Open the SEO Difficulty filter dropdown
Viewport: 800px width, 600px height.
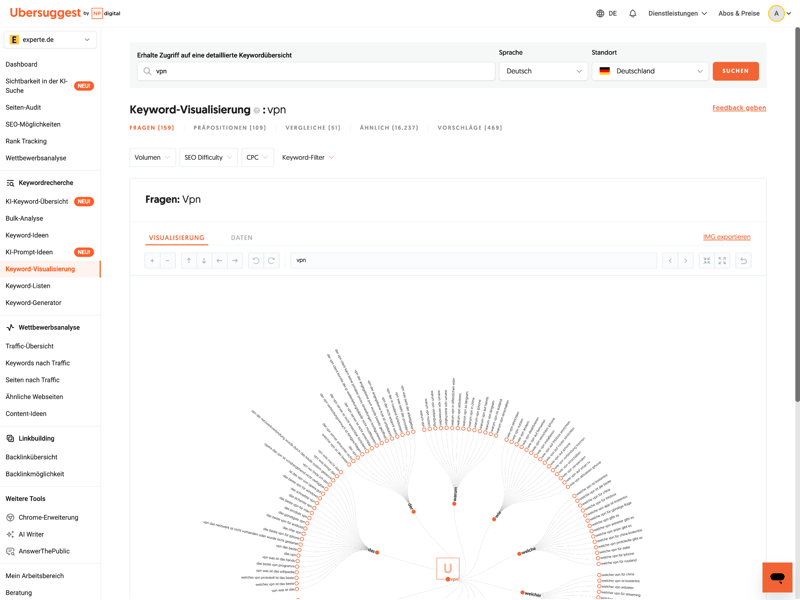pyautogui.click(x=208, y=157)
